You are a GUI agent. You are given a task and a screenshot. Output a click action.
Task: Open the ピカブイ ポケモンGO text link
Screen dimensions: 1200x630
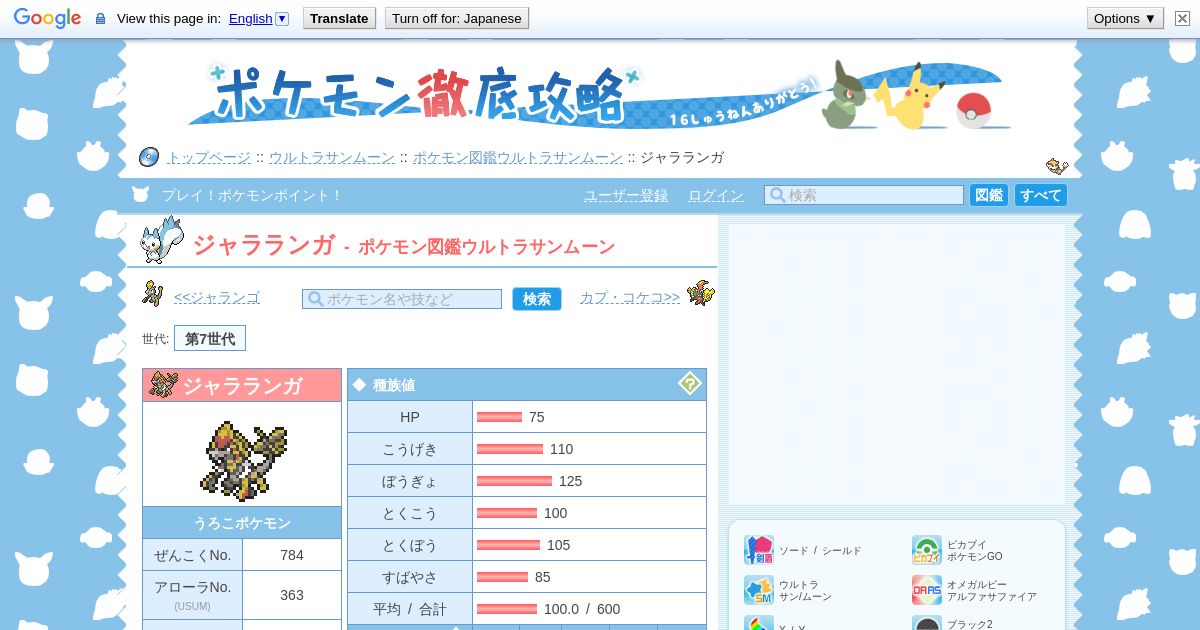point(974,550)
